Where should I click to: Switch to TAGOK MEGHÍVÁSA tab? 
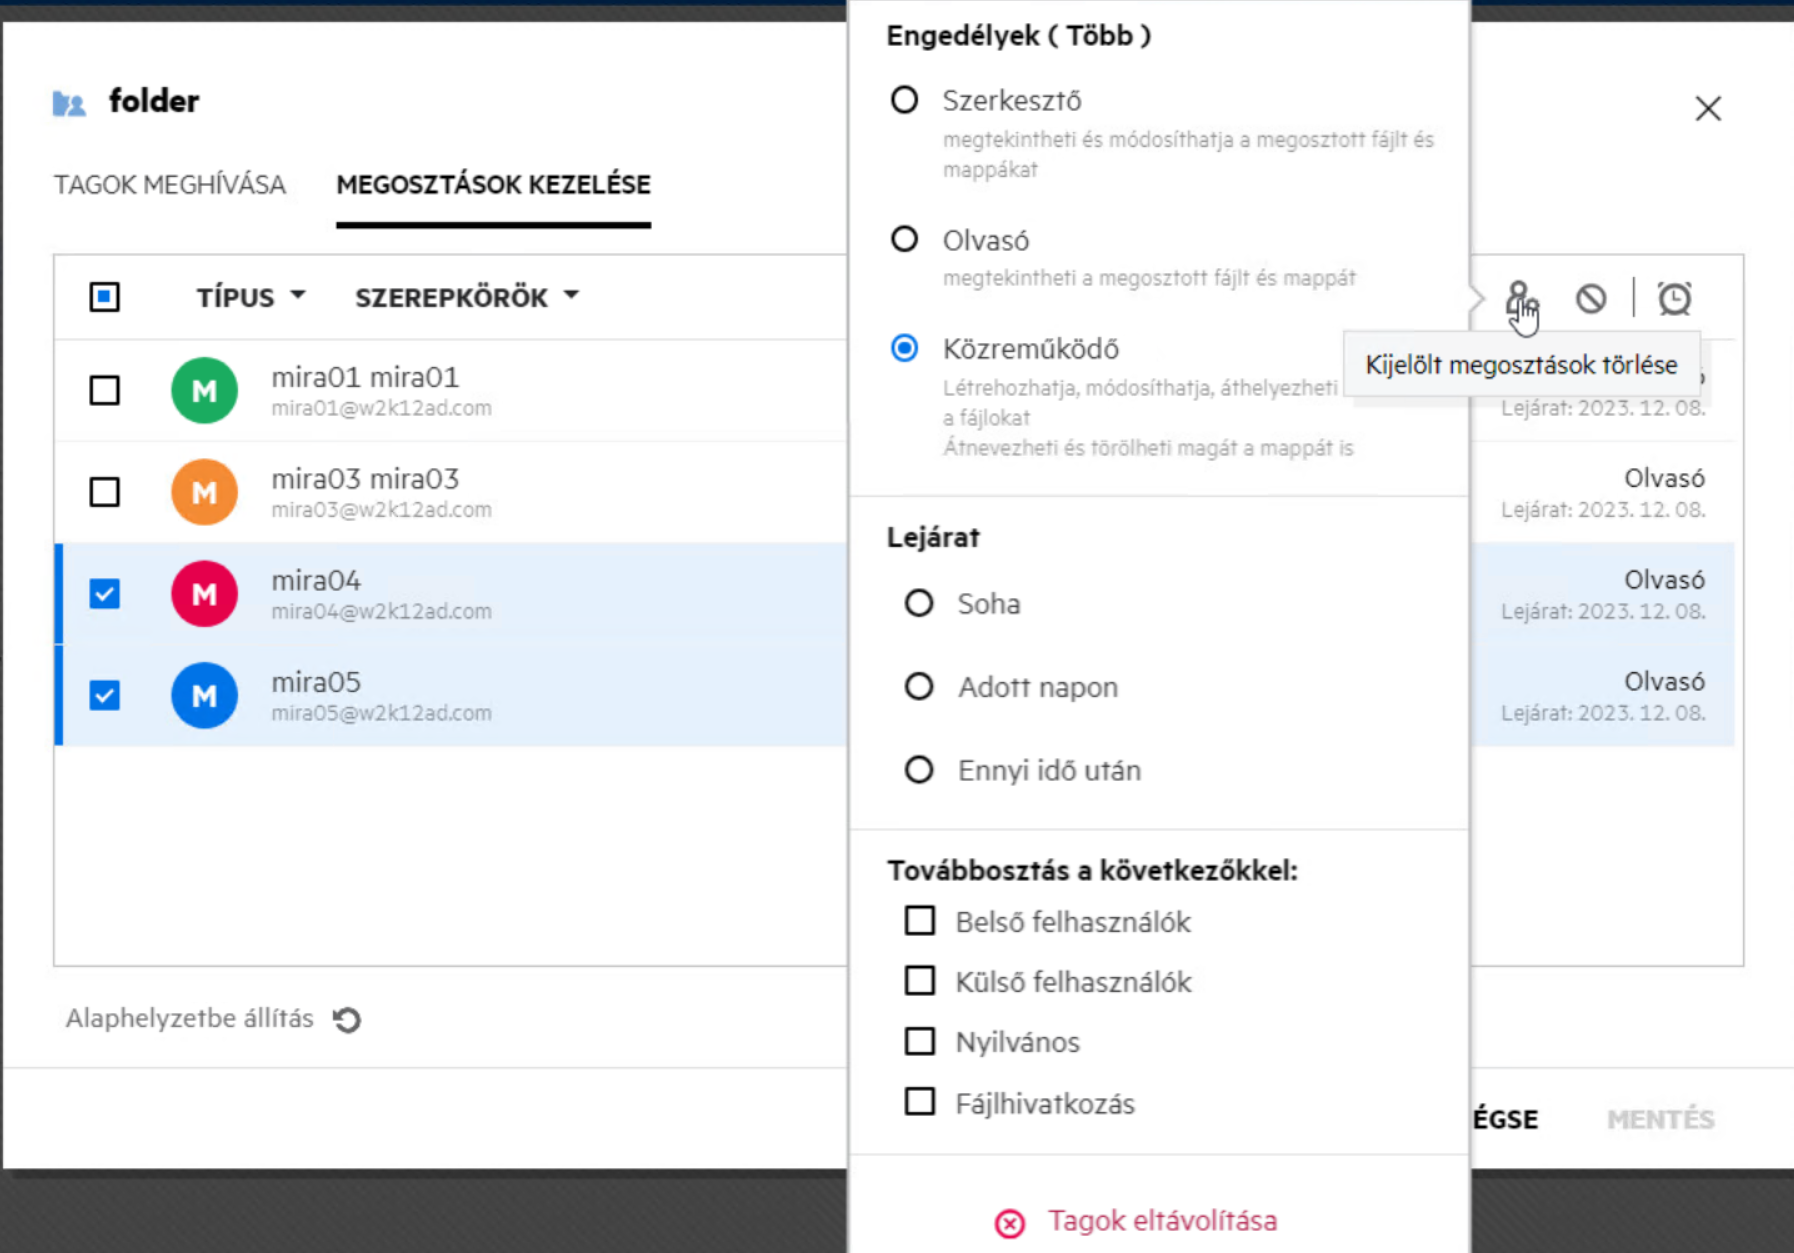coord(170,185)
